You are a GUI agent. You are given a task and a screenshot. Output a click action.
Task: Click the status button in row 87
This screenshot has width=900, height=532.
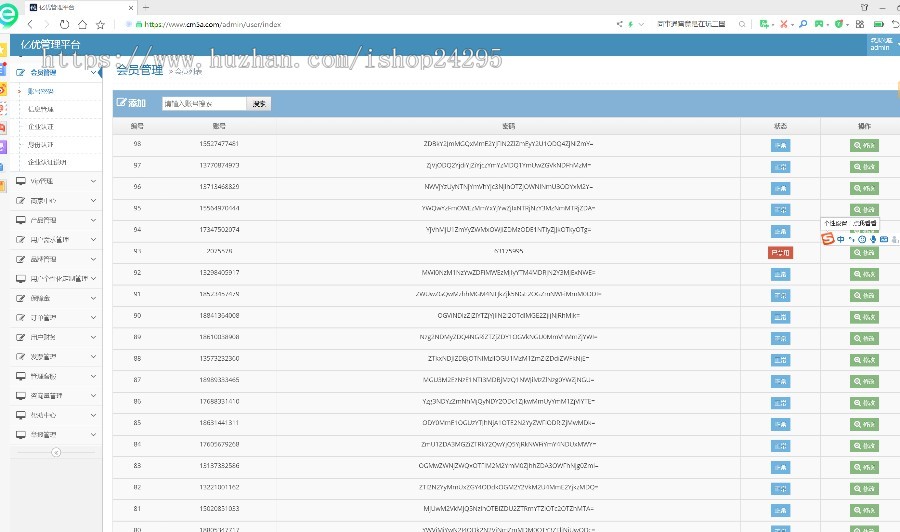click(x=780, y=381)
